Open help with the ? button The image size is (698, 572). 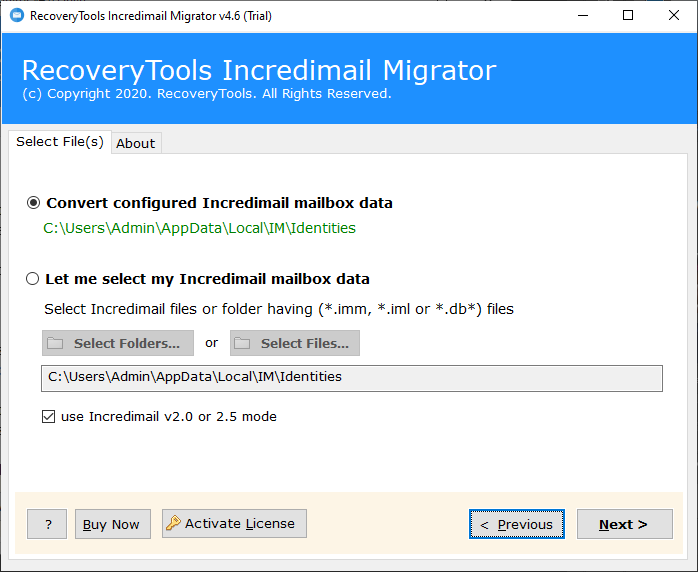[x=47, y=524]
